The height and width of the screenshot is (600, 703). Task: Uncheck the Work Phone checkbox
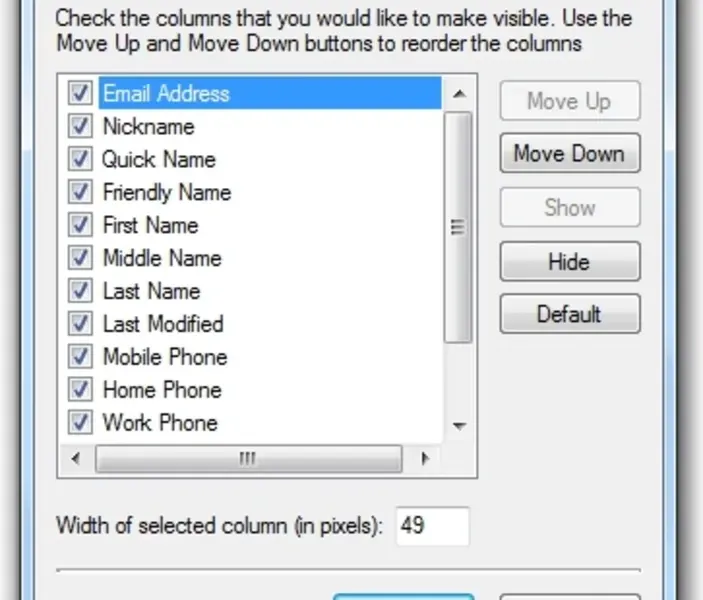(x=80, y=423)
